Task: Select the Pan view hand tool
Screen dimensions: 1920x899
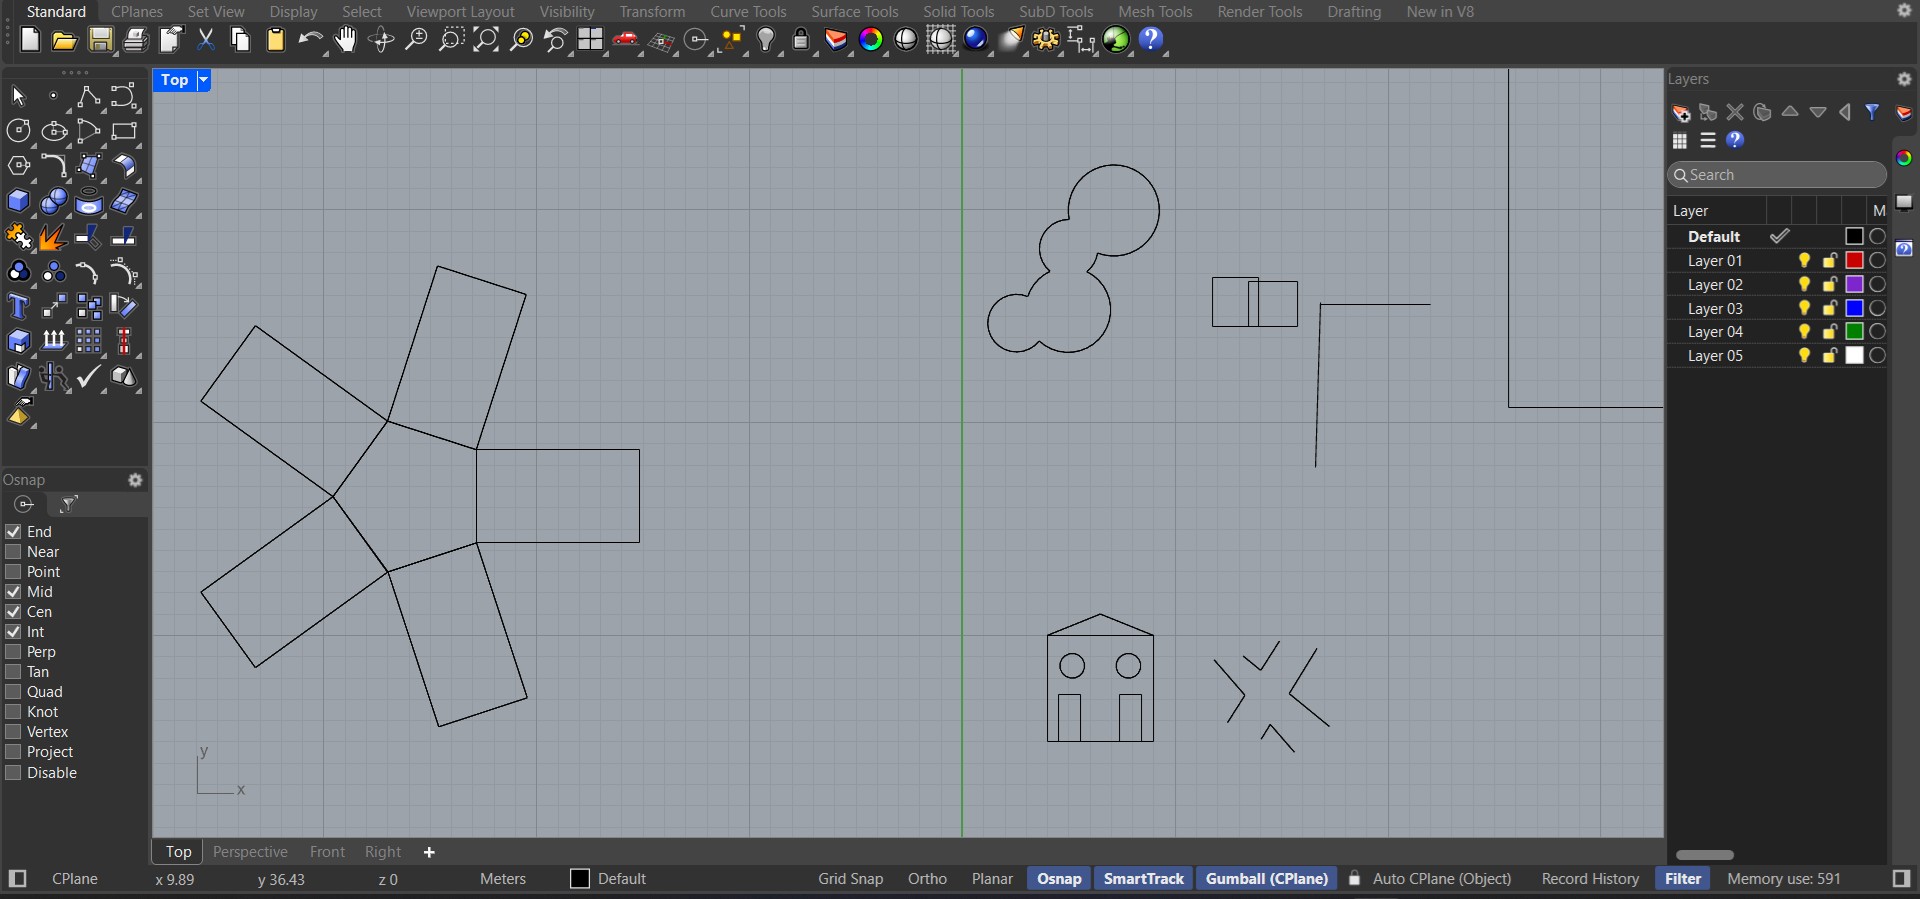Action: 345,40
